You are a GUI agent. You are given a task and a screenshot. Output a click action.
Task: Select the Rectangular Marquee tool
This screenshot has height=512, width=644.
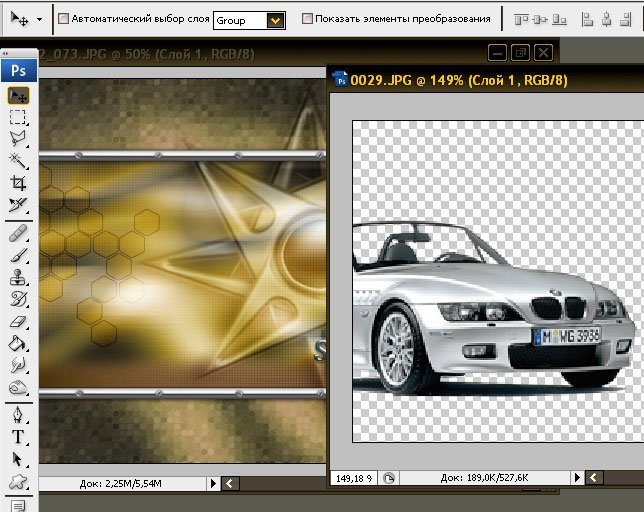pos(18,117)
